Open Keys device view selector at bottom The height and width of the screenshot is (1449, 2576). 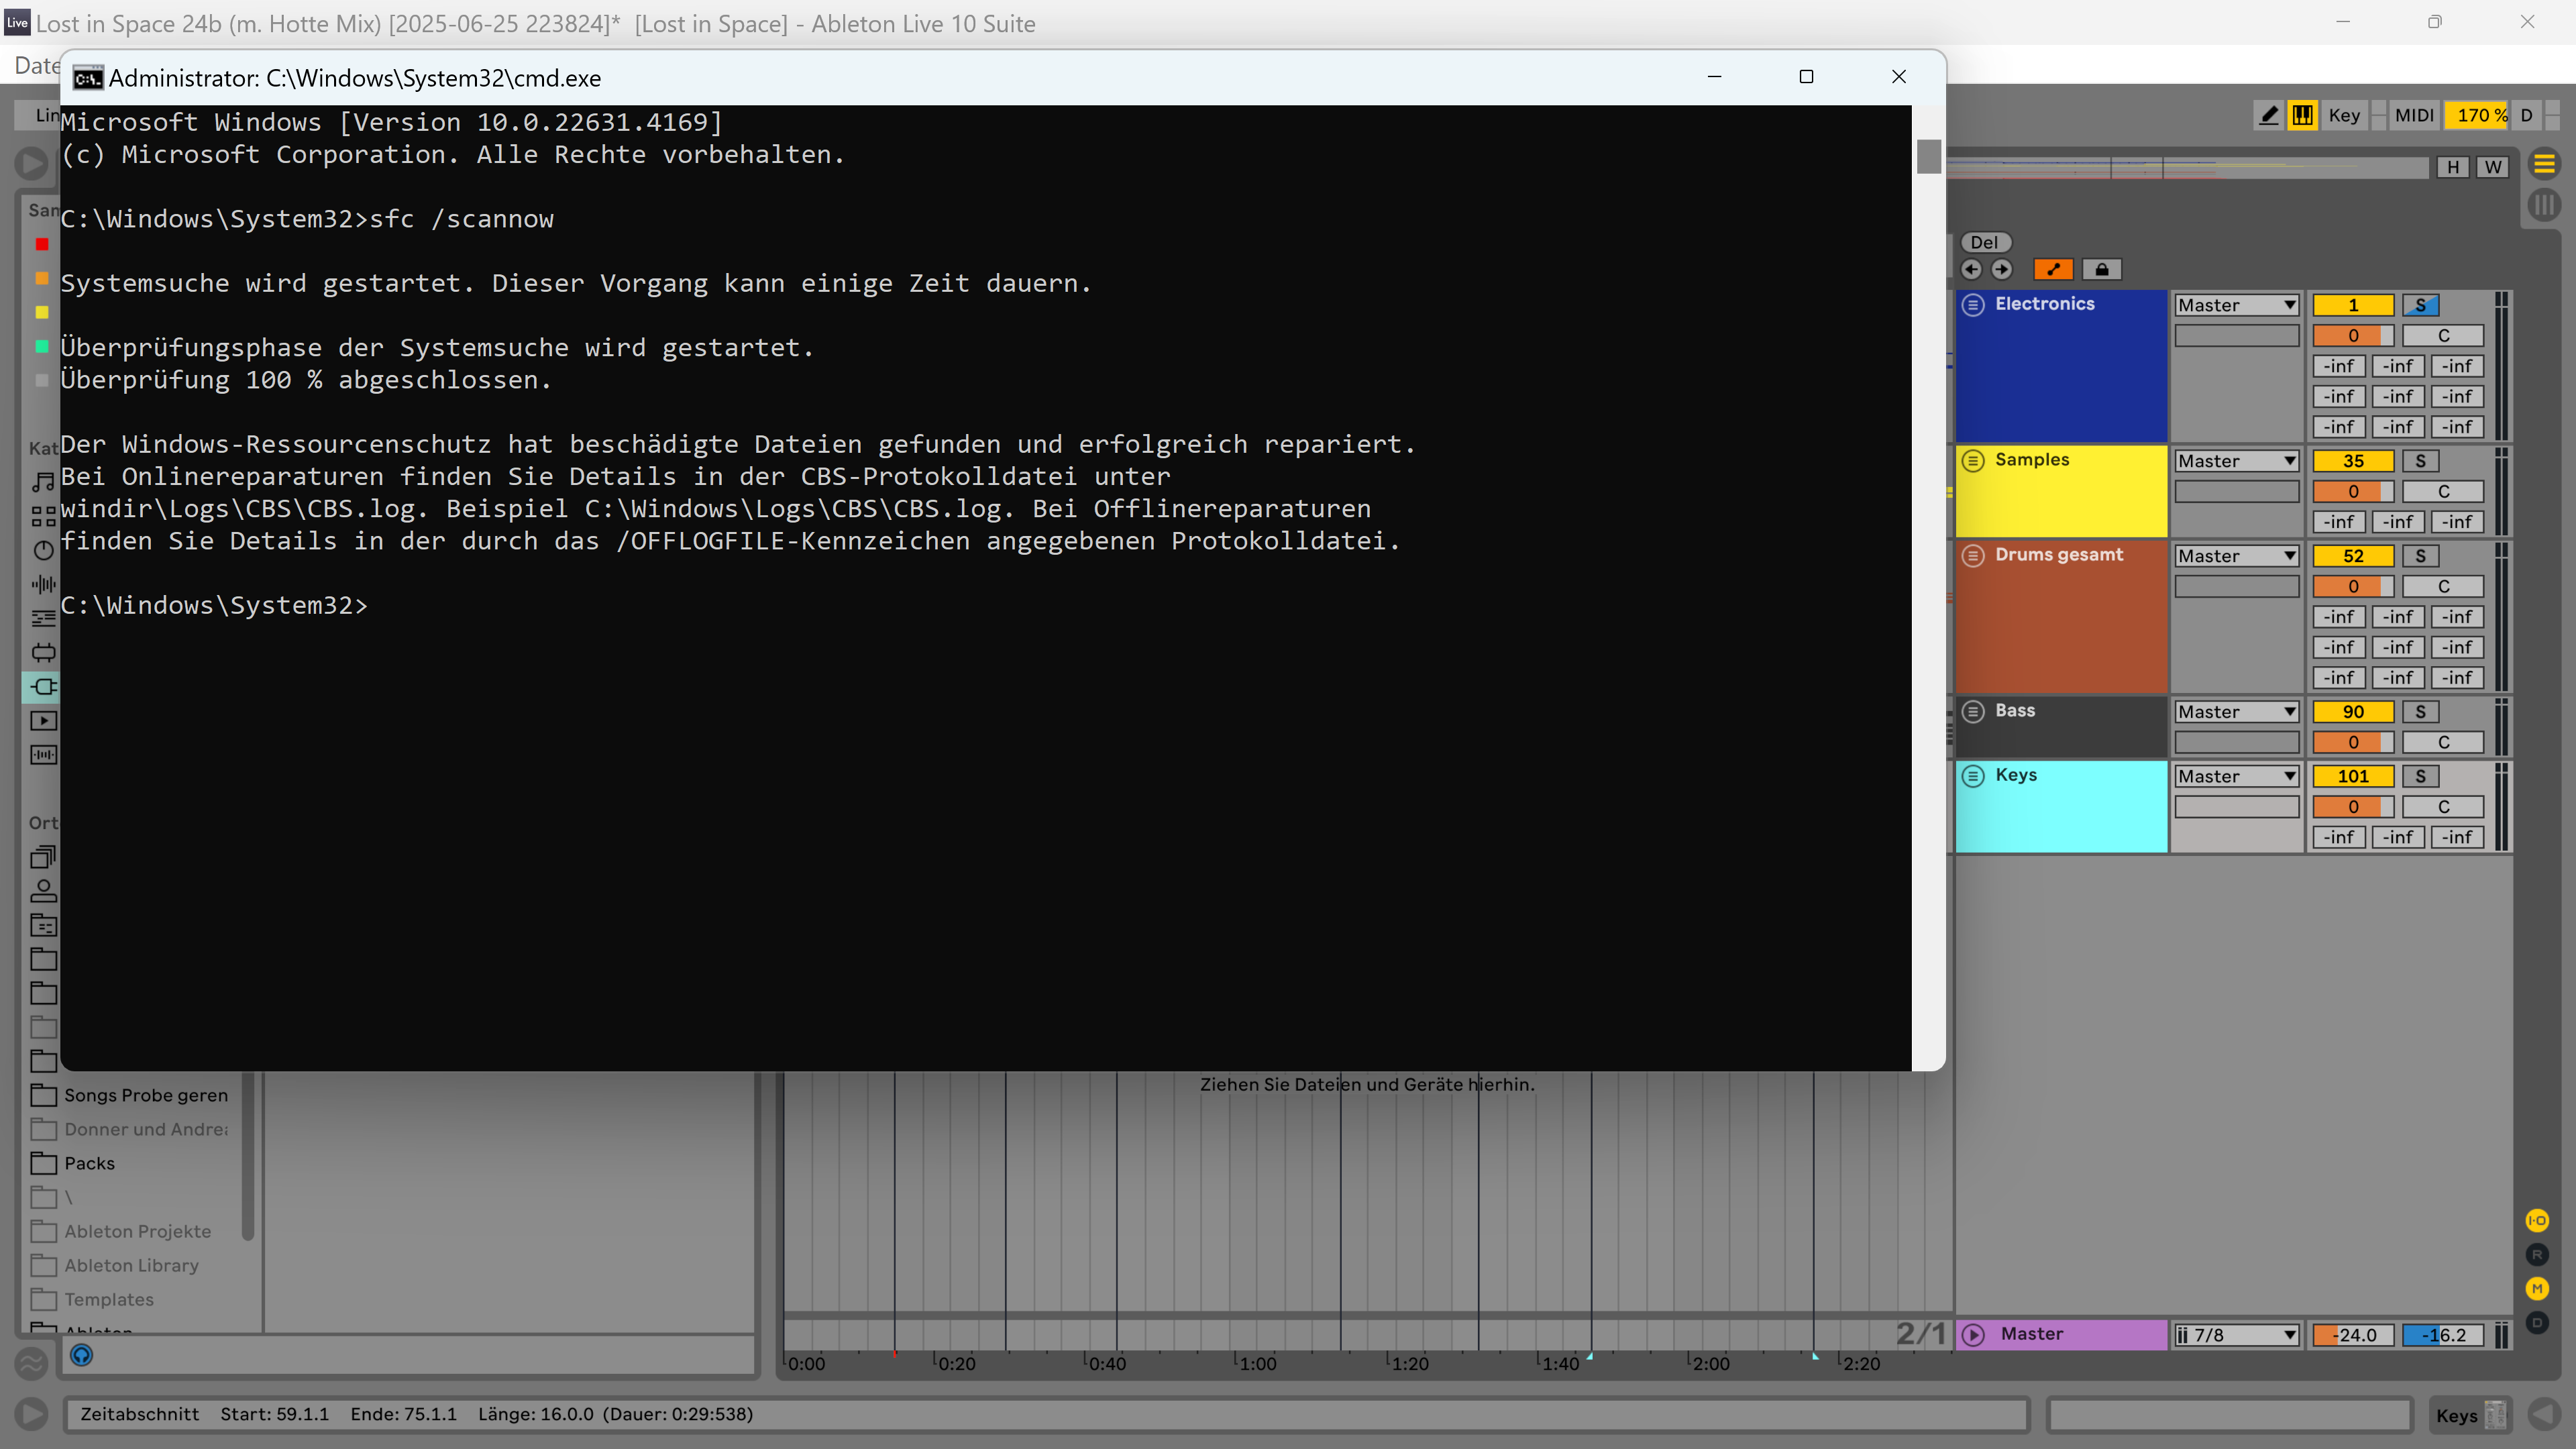(x=2470, y=1415)
